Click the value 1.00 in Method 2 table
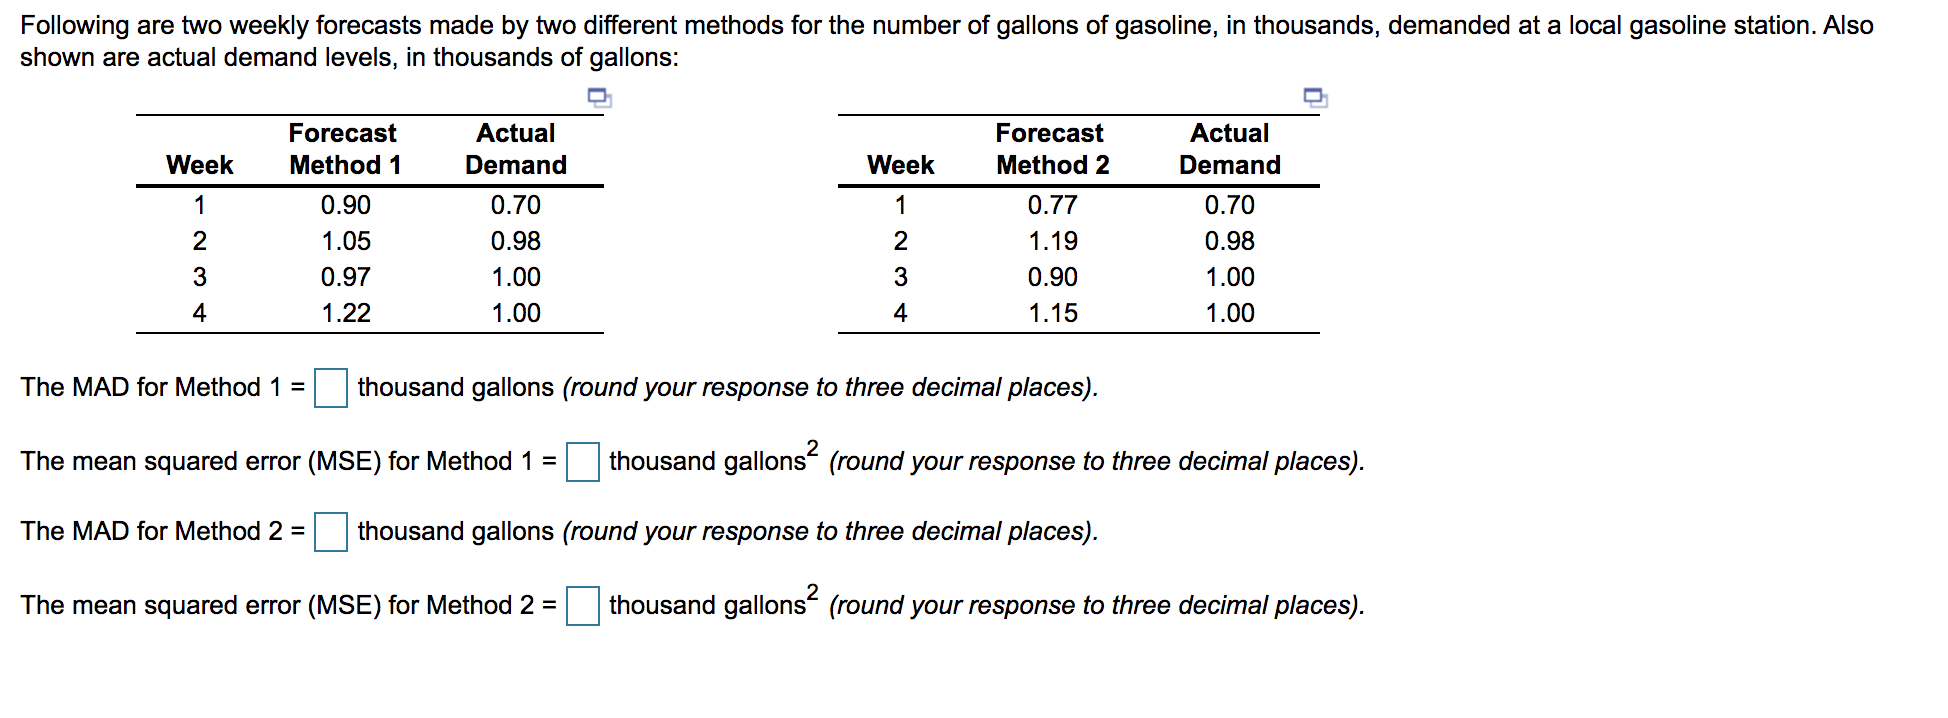The image size is (1948, 718). 1230,277
